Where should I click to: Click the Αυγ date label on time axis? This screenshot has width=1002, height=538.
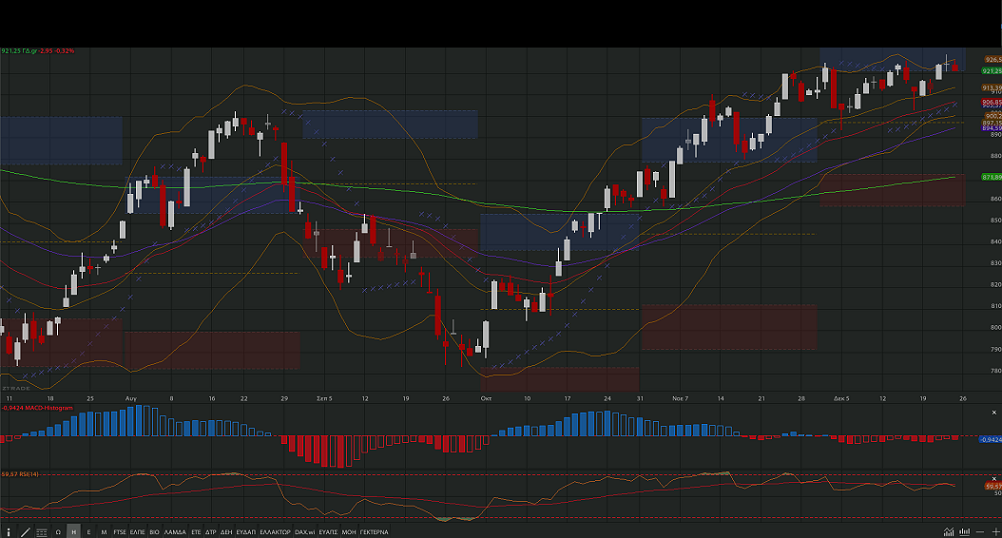click(131, 398)
